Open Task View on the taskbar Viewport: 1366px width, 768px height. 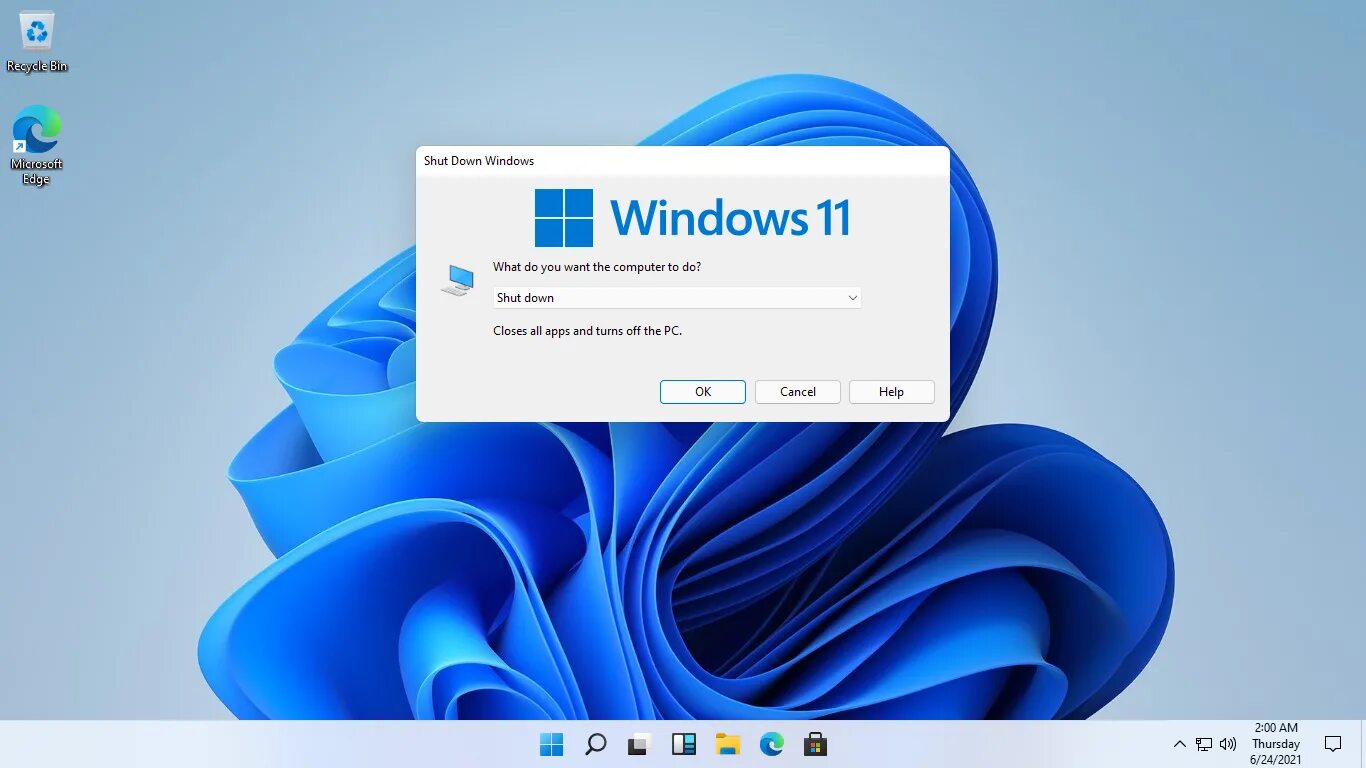(x=639, y=744)
